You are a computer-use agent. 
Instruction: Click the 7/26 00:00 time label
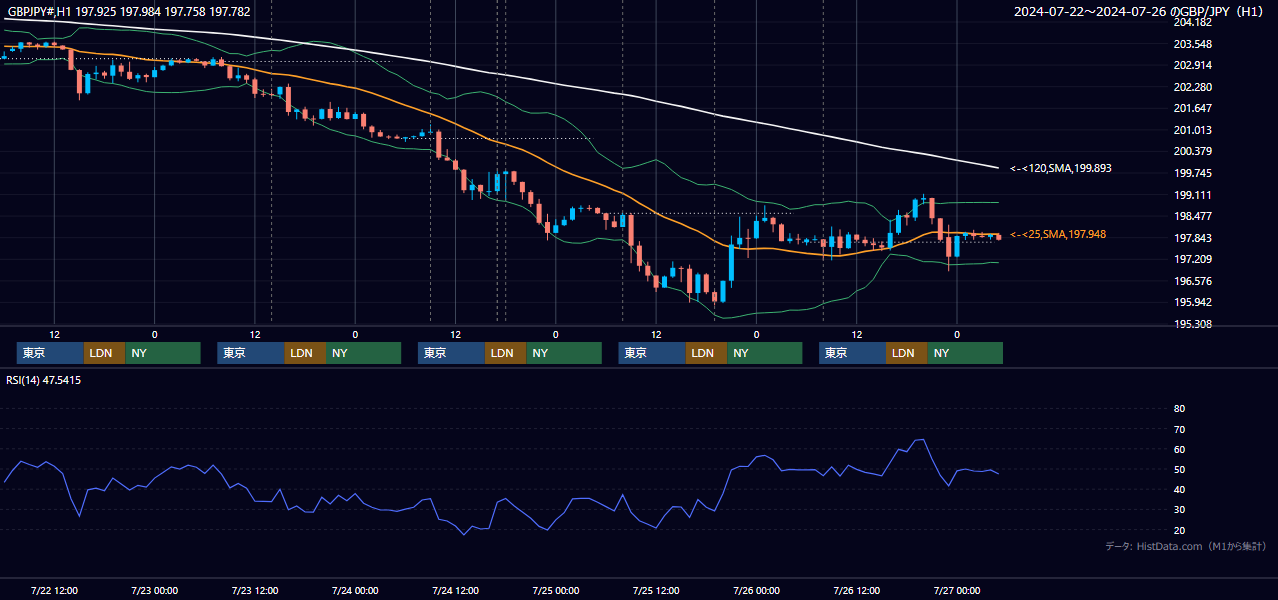[756, 591]
